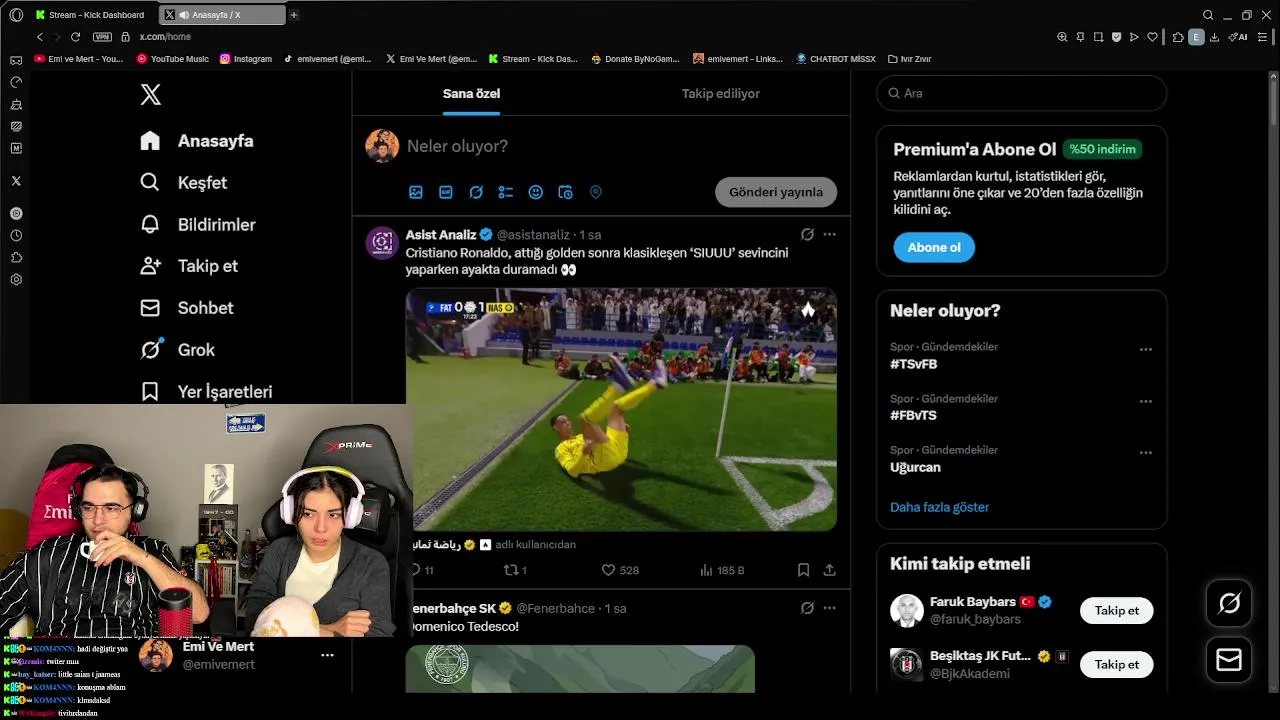Open floating Grok button at bottom right
This screenshot has width=1280, height=720.
(1229, 603)
